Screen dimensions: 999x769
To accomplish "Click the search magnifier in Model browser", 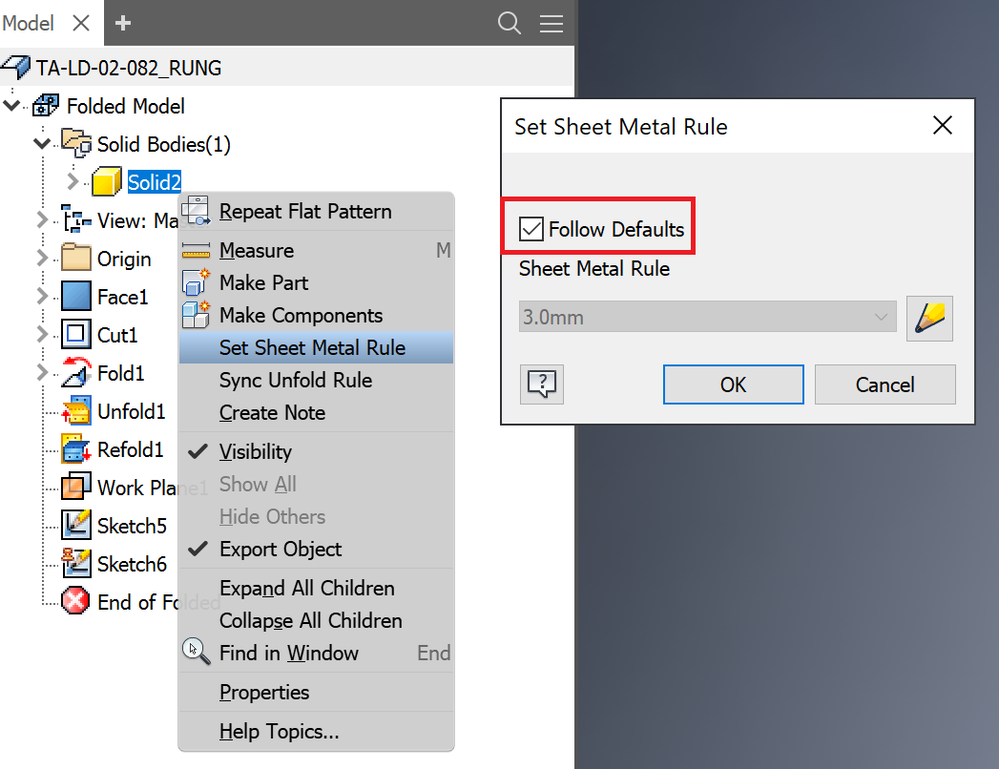I will tap(509, 23).
